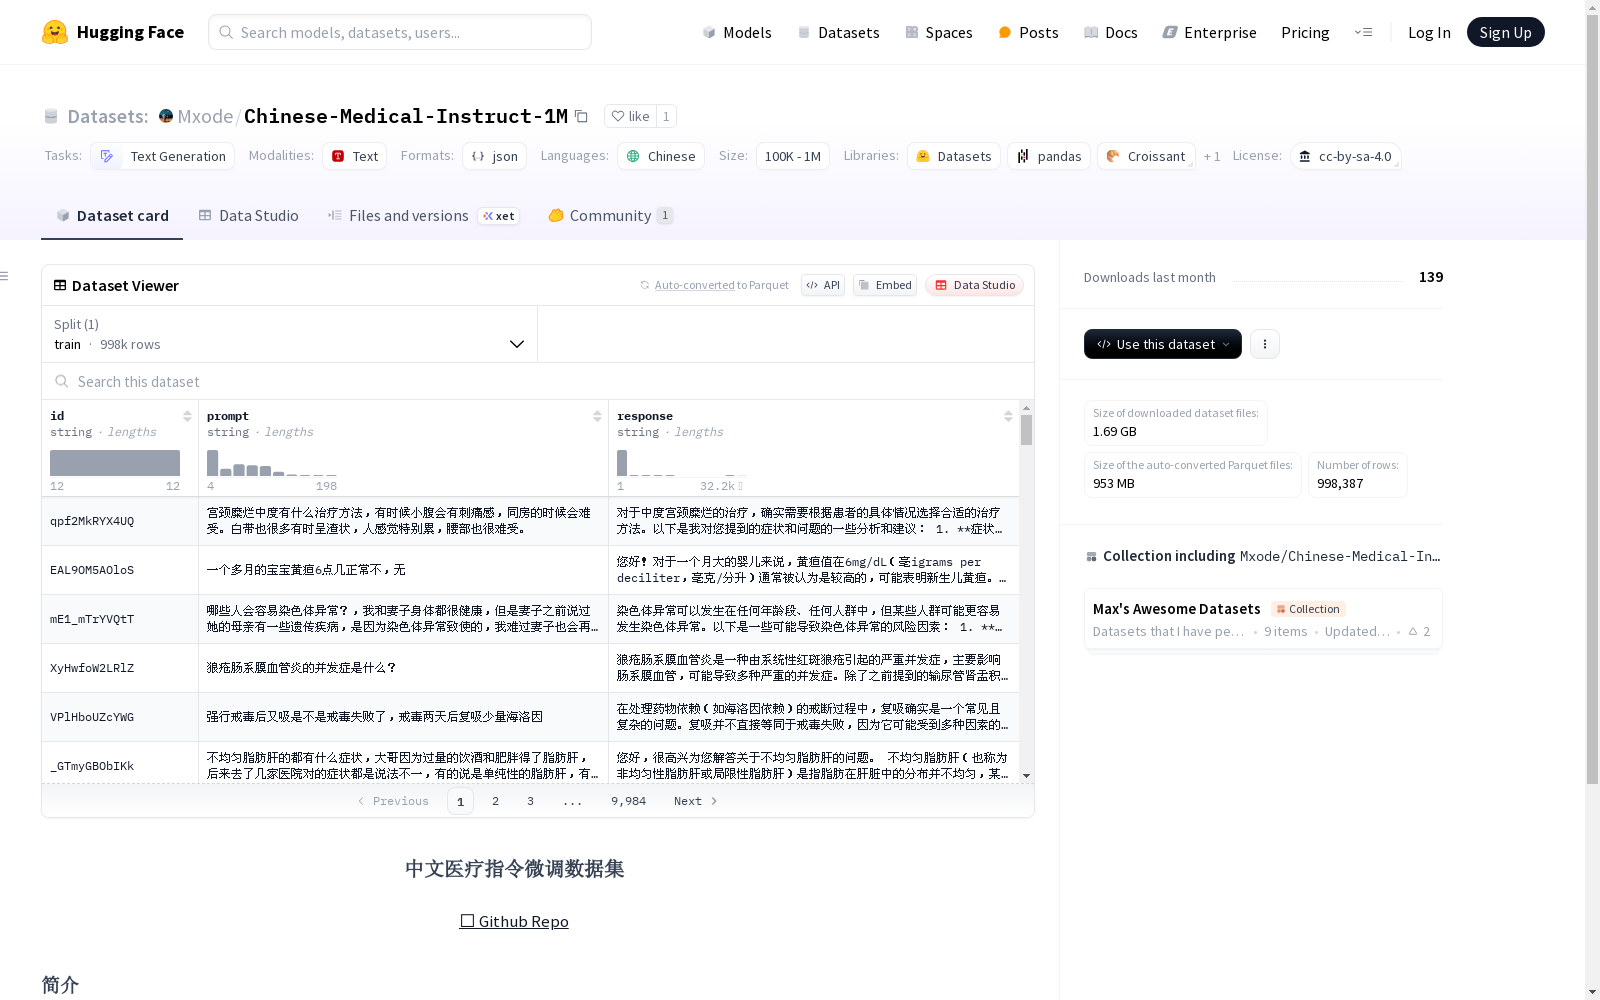Viewport: 1600px width, 1000px height.
Task: Toggle the left sidebar outline icon
Action: click(5, 276)
